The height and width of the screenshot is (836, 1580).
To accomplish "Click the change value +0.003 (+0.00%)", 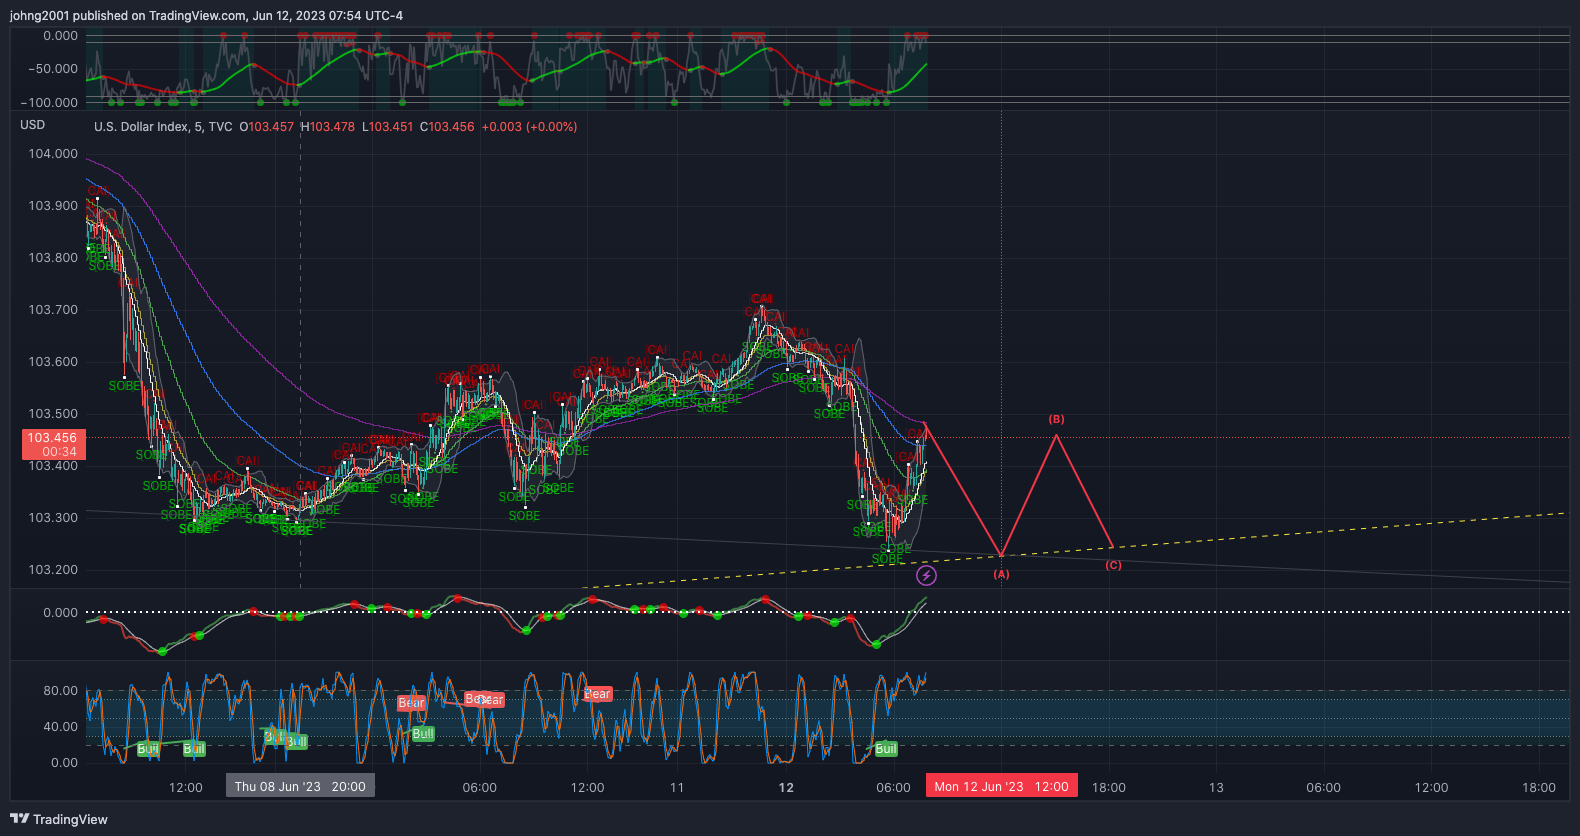I will pos(529,127).
